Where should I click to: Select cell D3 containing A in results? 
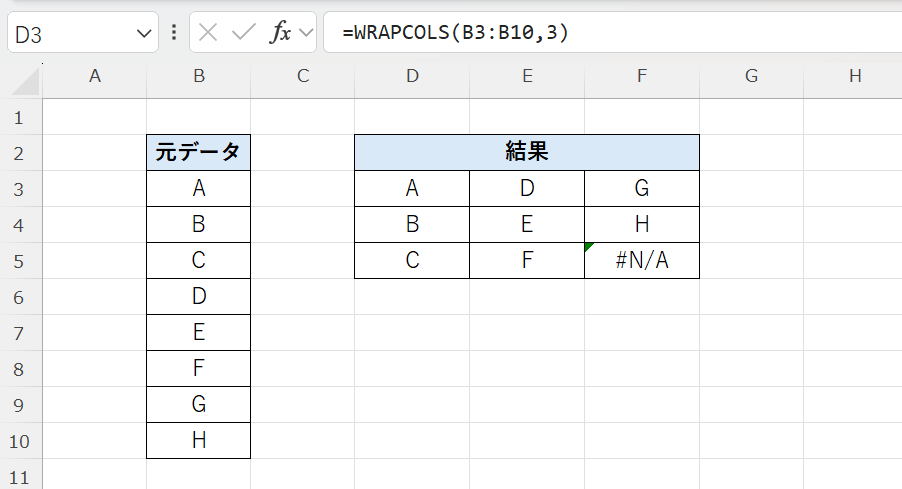(412, 188)
